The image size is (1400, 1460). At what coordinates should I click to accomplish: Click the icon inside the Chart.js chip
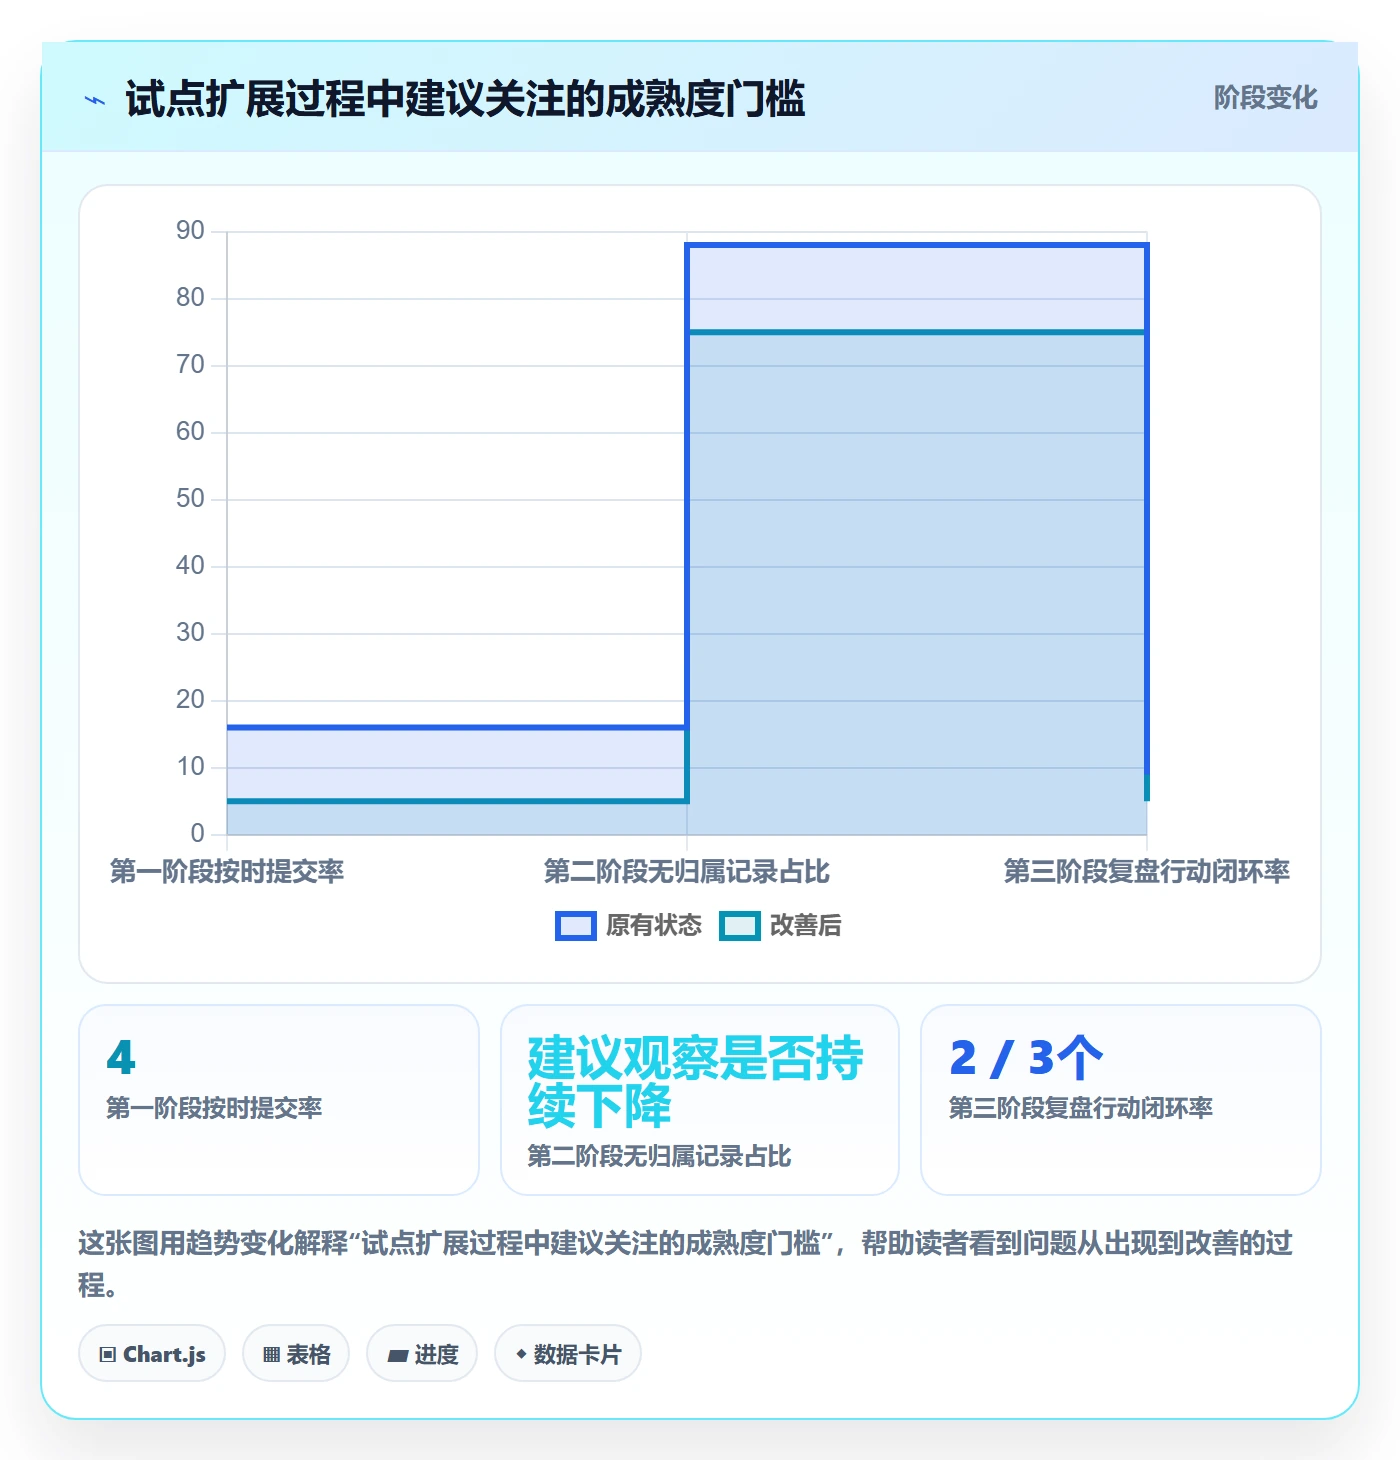click(x=108, y=1355)
